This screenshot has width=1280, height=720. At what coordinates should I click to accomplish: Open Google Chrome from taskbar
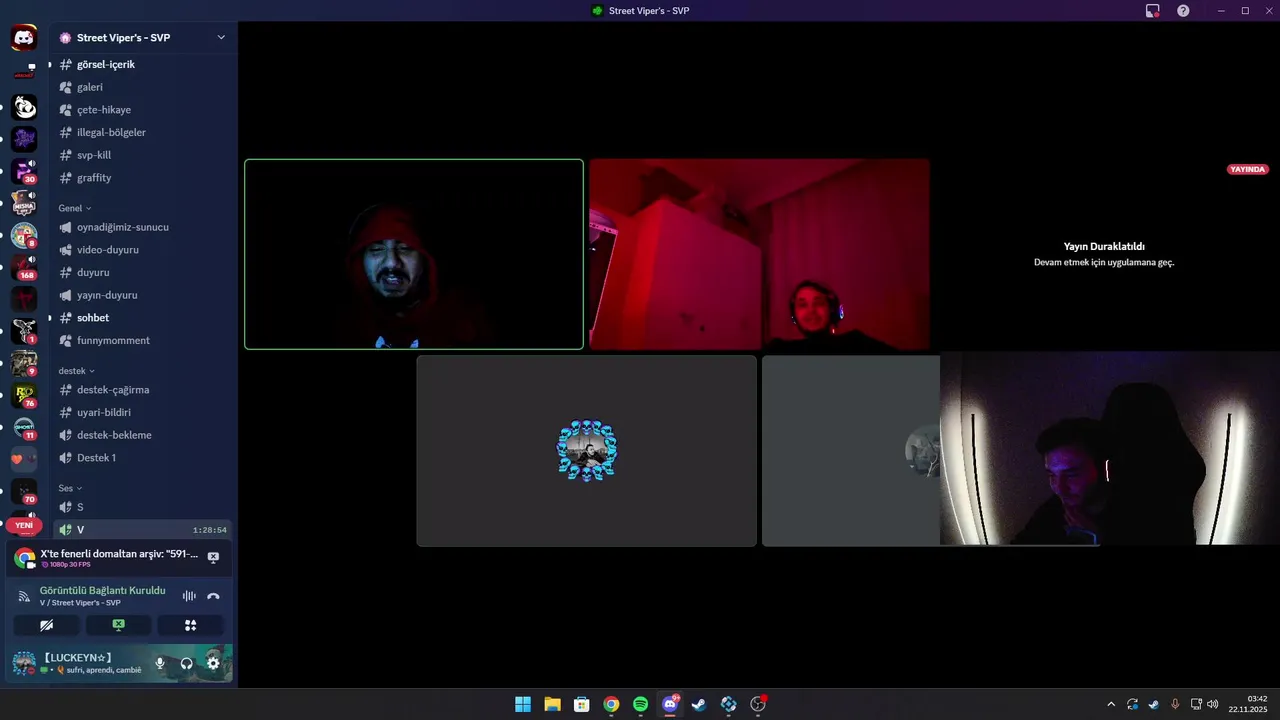point(611,704)
